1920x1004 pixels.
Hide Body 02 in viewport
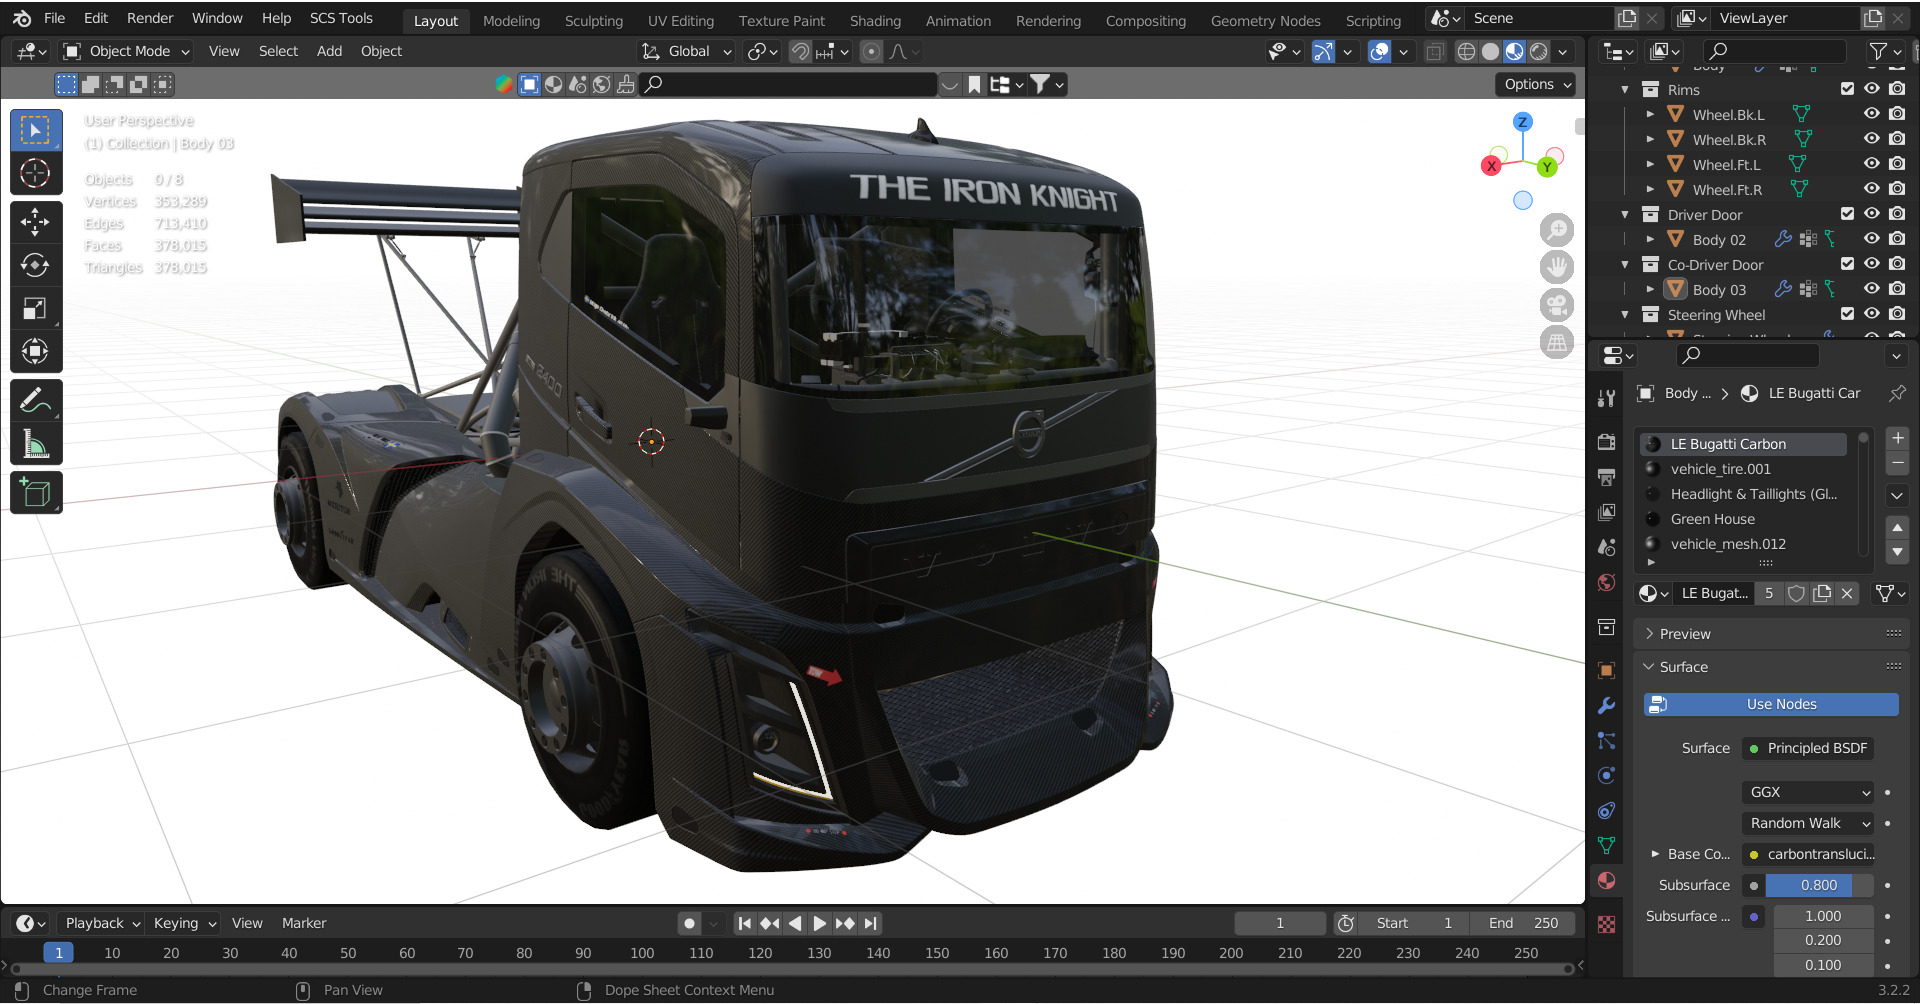click(x=1872, y=239)
